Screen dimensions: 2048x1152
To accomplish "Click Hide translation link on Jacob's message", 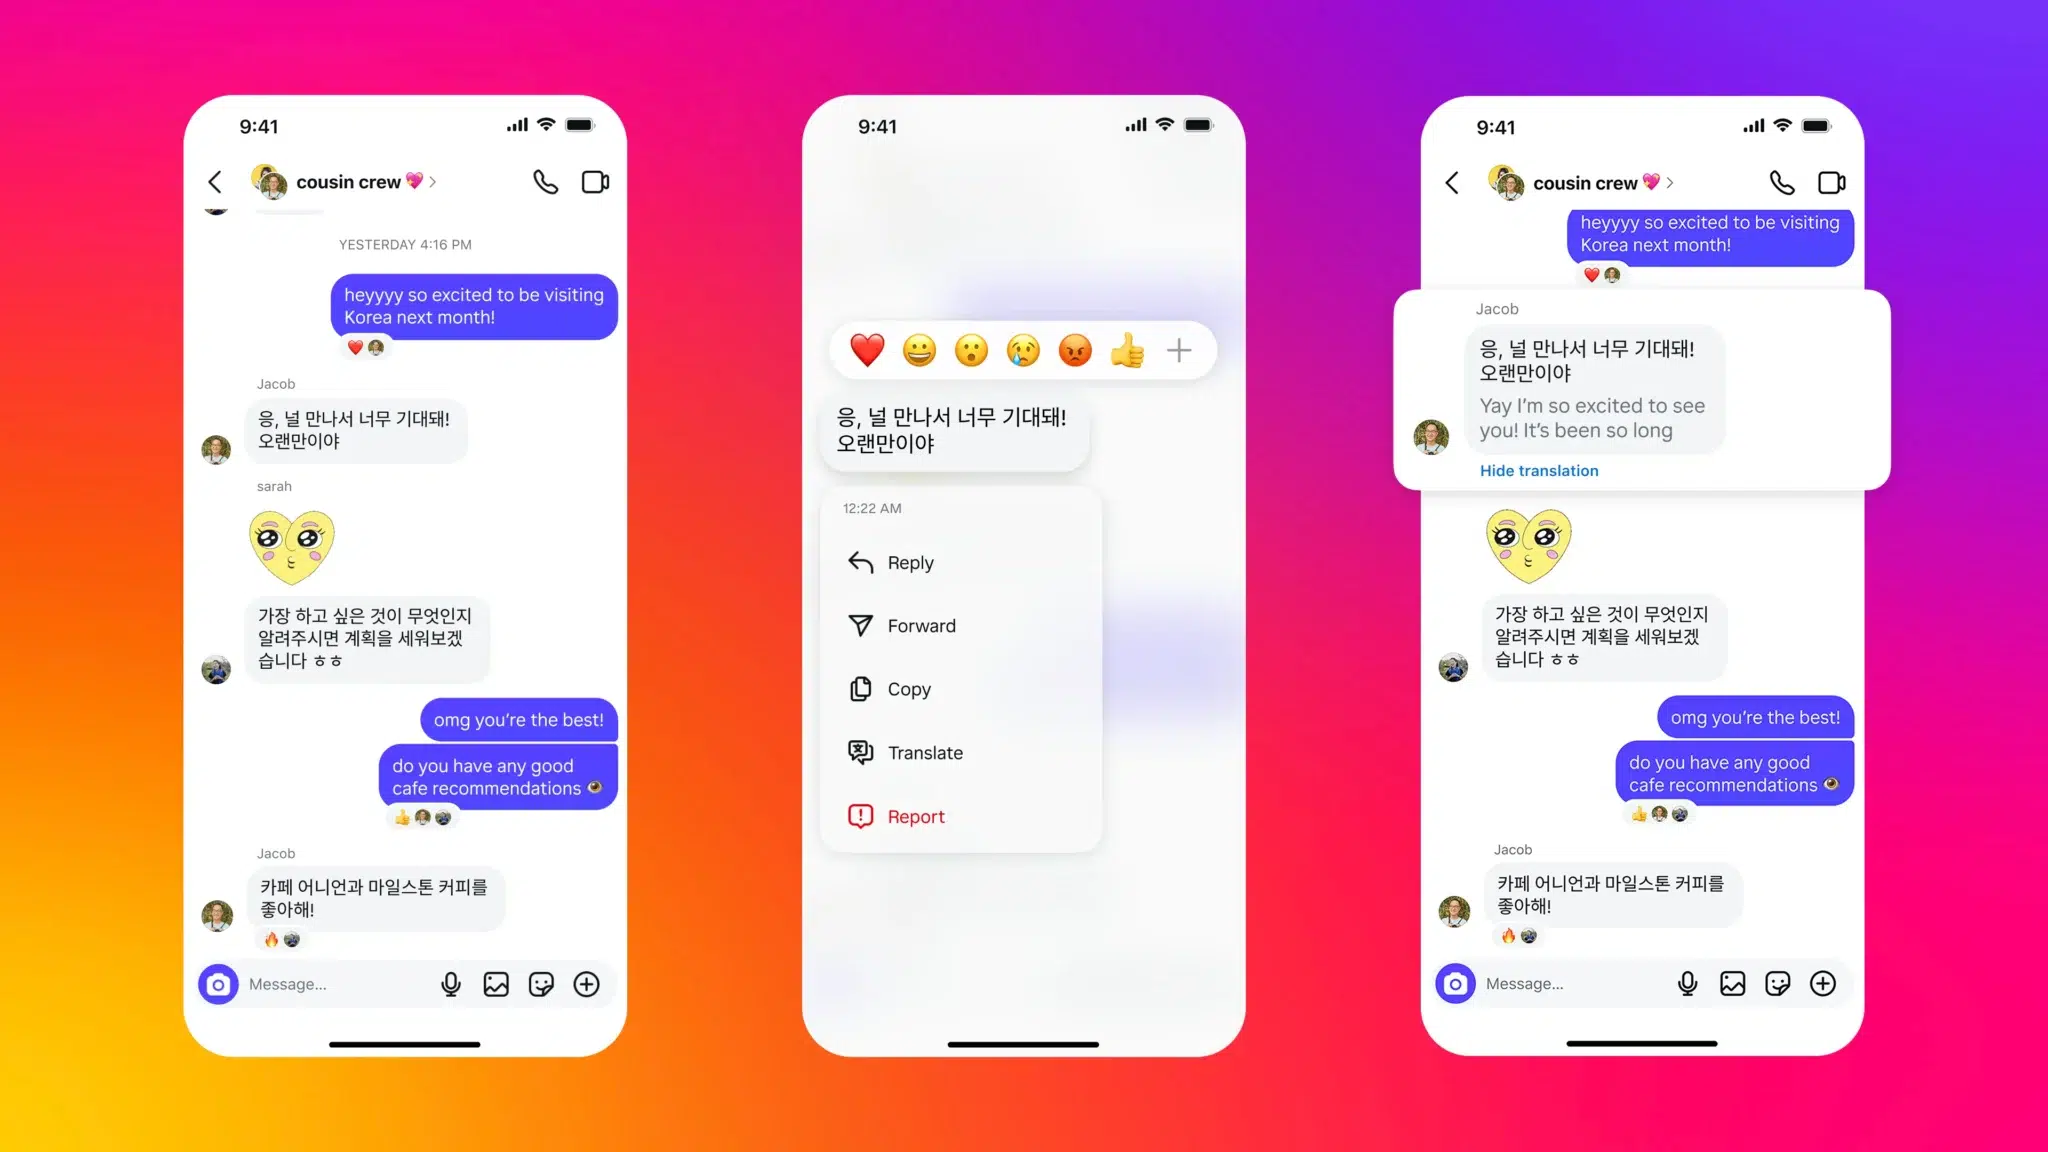I will click(x=1537, y=470).
